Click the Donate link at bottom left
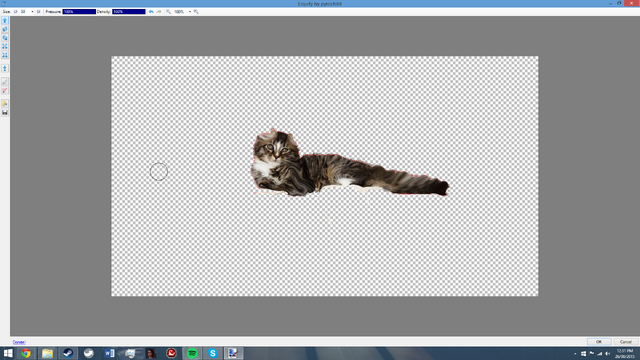Screen dimensions: 640x360 click(19, 342)
